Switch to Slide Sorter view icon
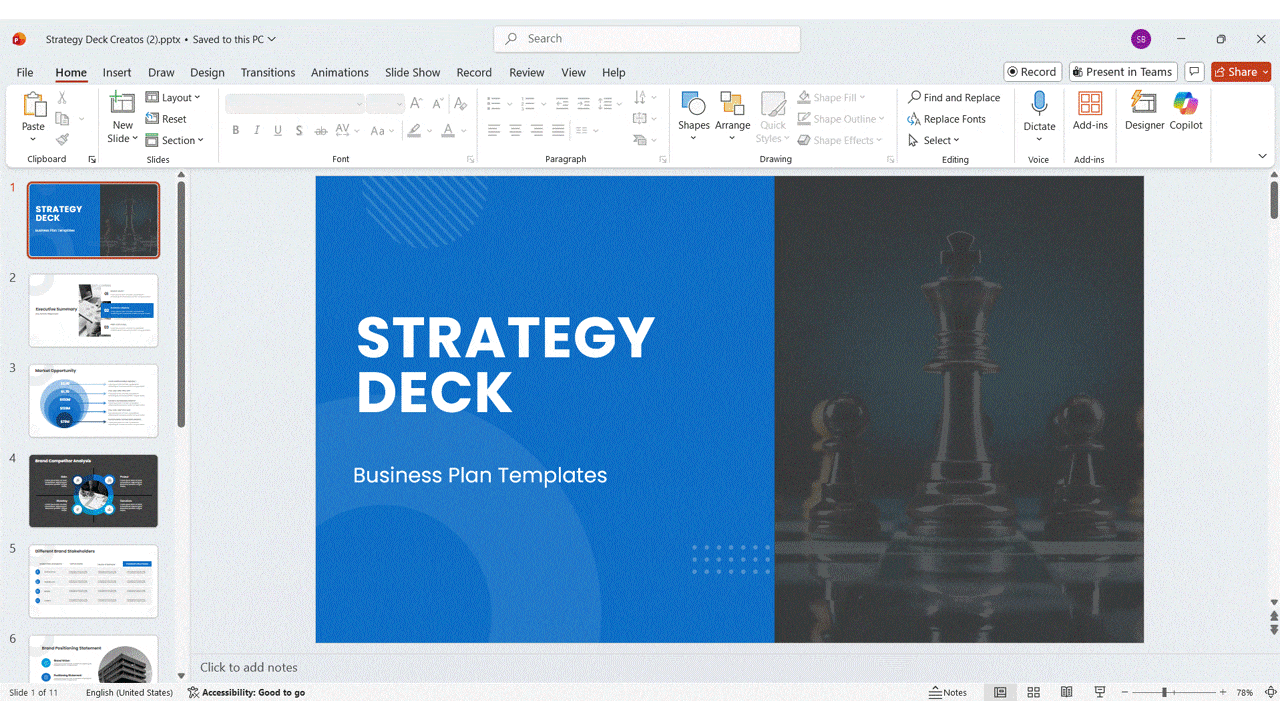Viewport: 1280px width, 720px height. 1034,692
